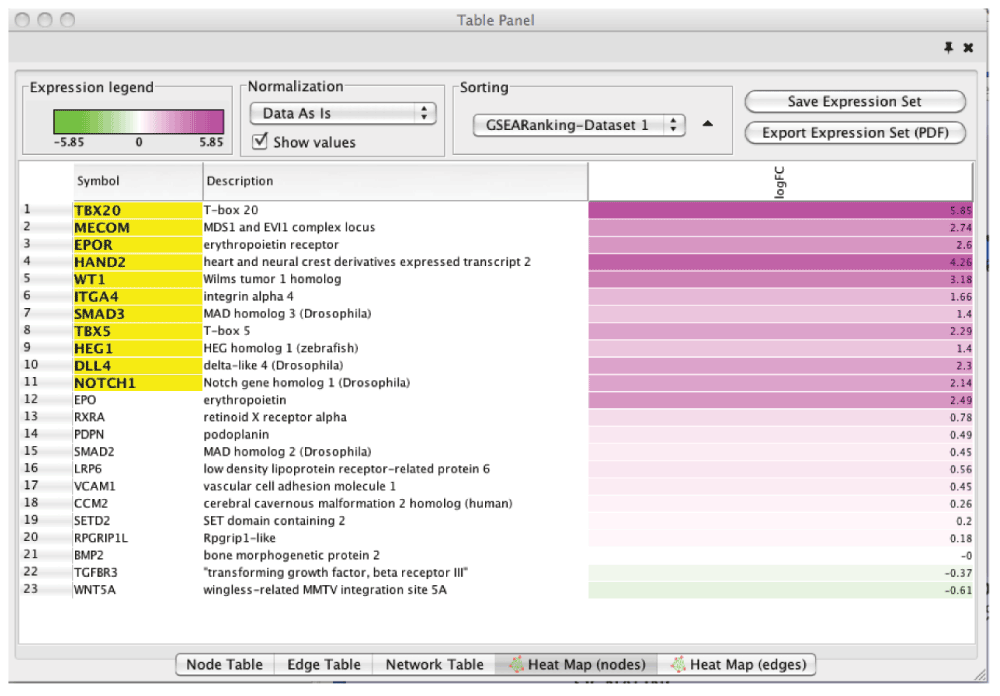Select the RXRA gene symbol
The image size is (1000, 696).
pyautogui.click(x=89, y=417)
